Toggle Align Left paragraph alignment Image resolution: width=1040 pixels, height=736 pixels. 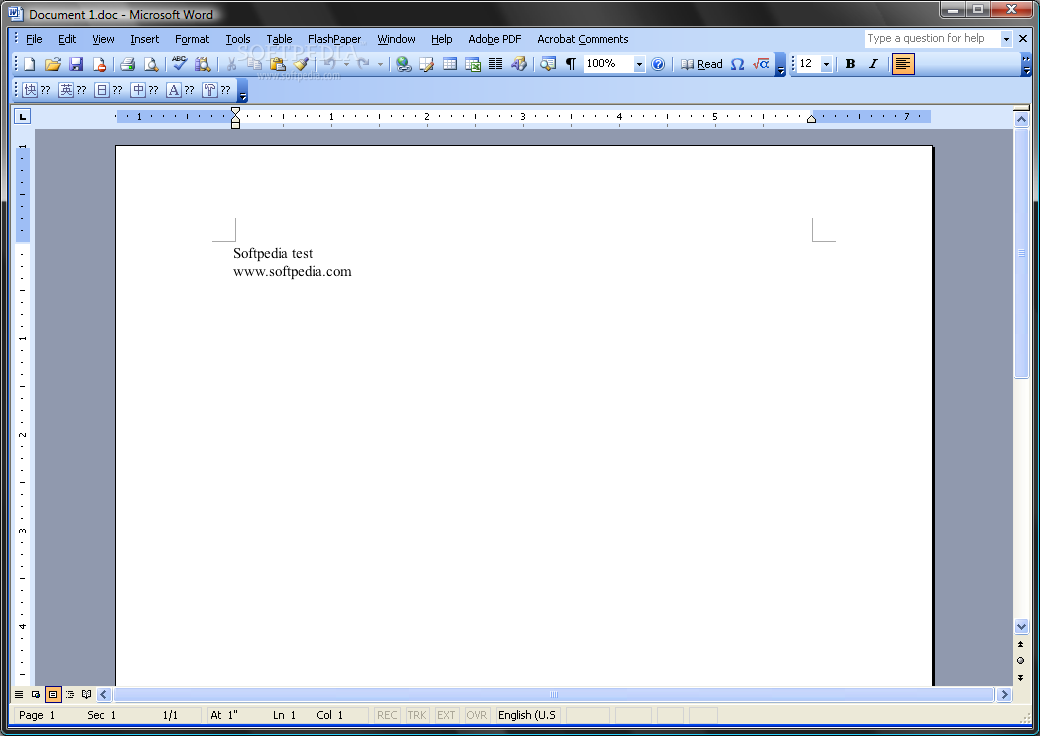click(x=903, y=64)
